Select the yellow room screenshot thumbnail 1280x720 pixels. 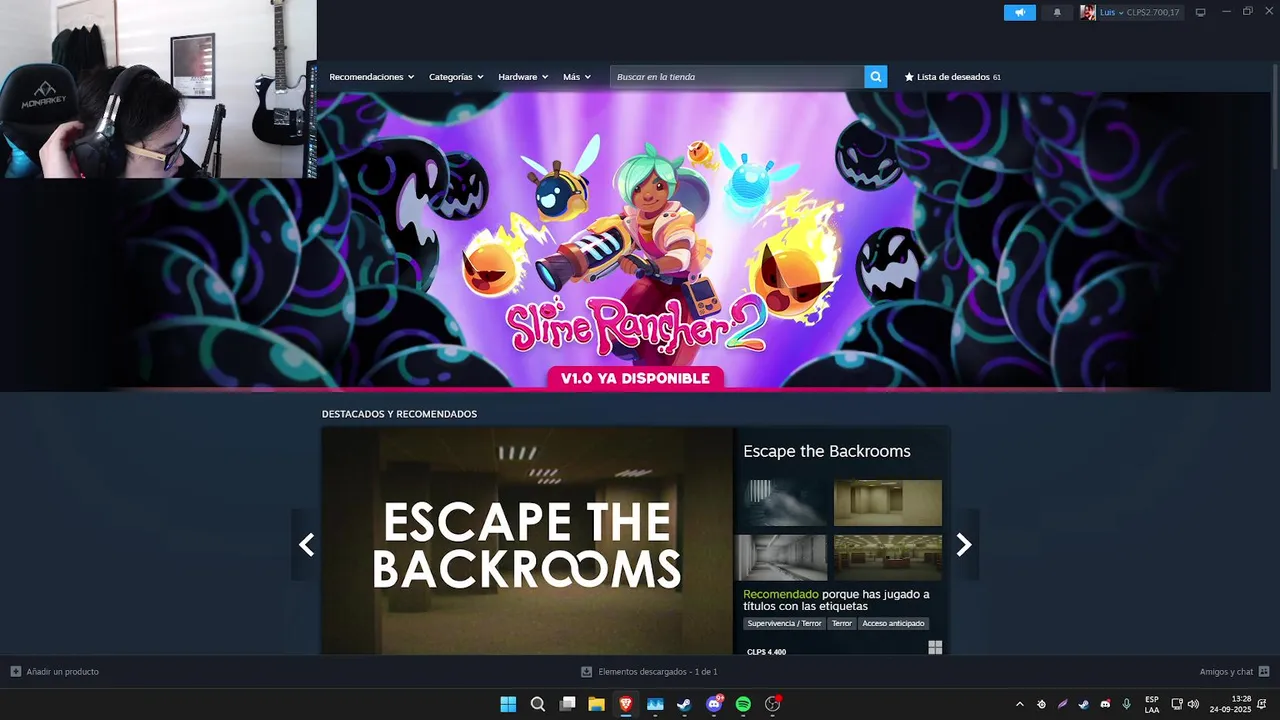(x=888, y=503)
